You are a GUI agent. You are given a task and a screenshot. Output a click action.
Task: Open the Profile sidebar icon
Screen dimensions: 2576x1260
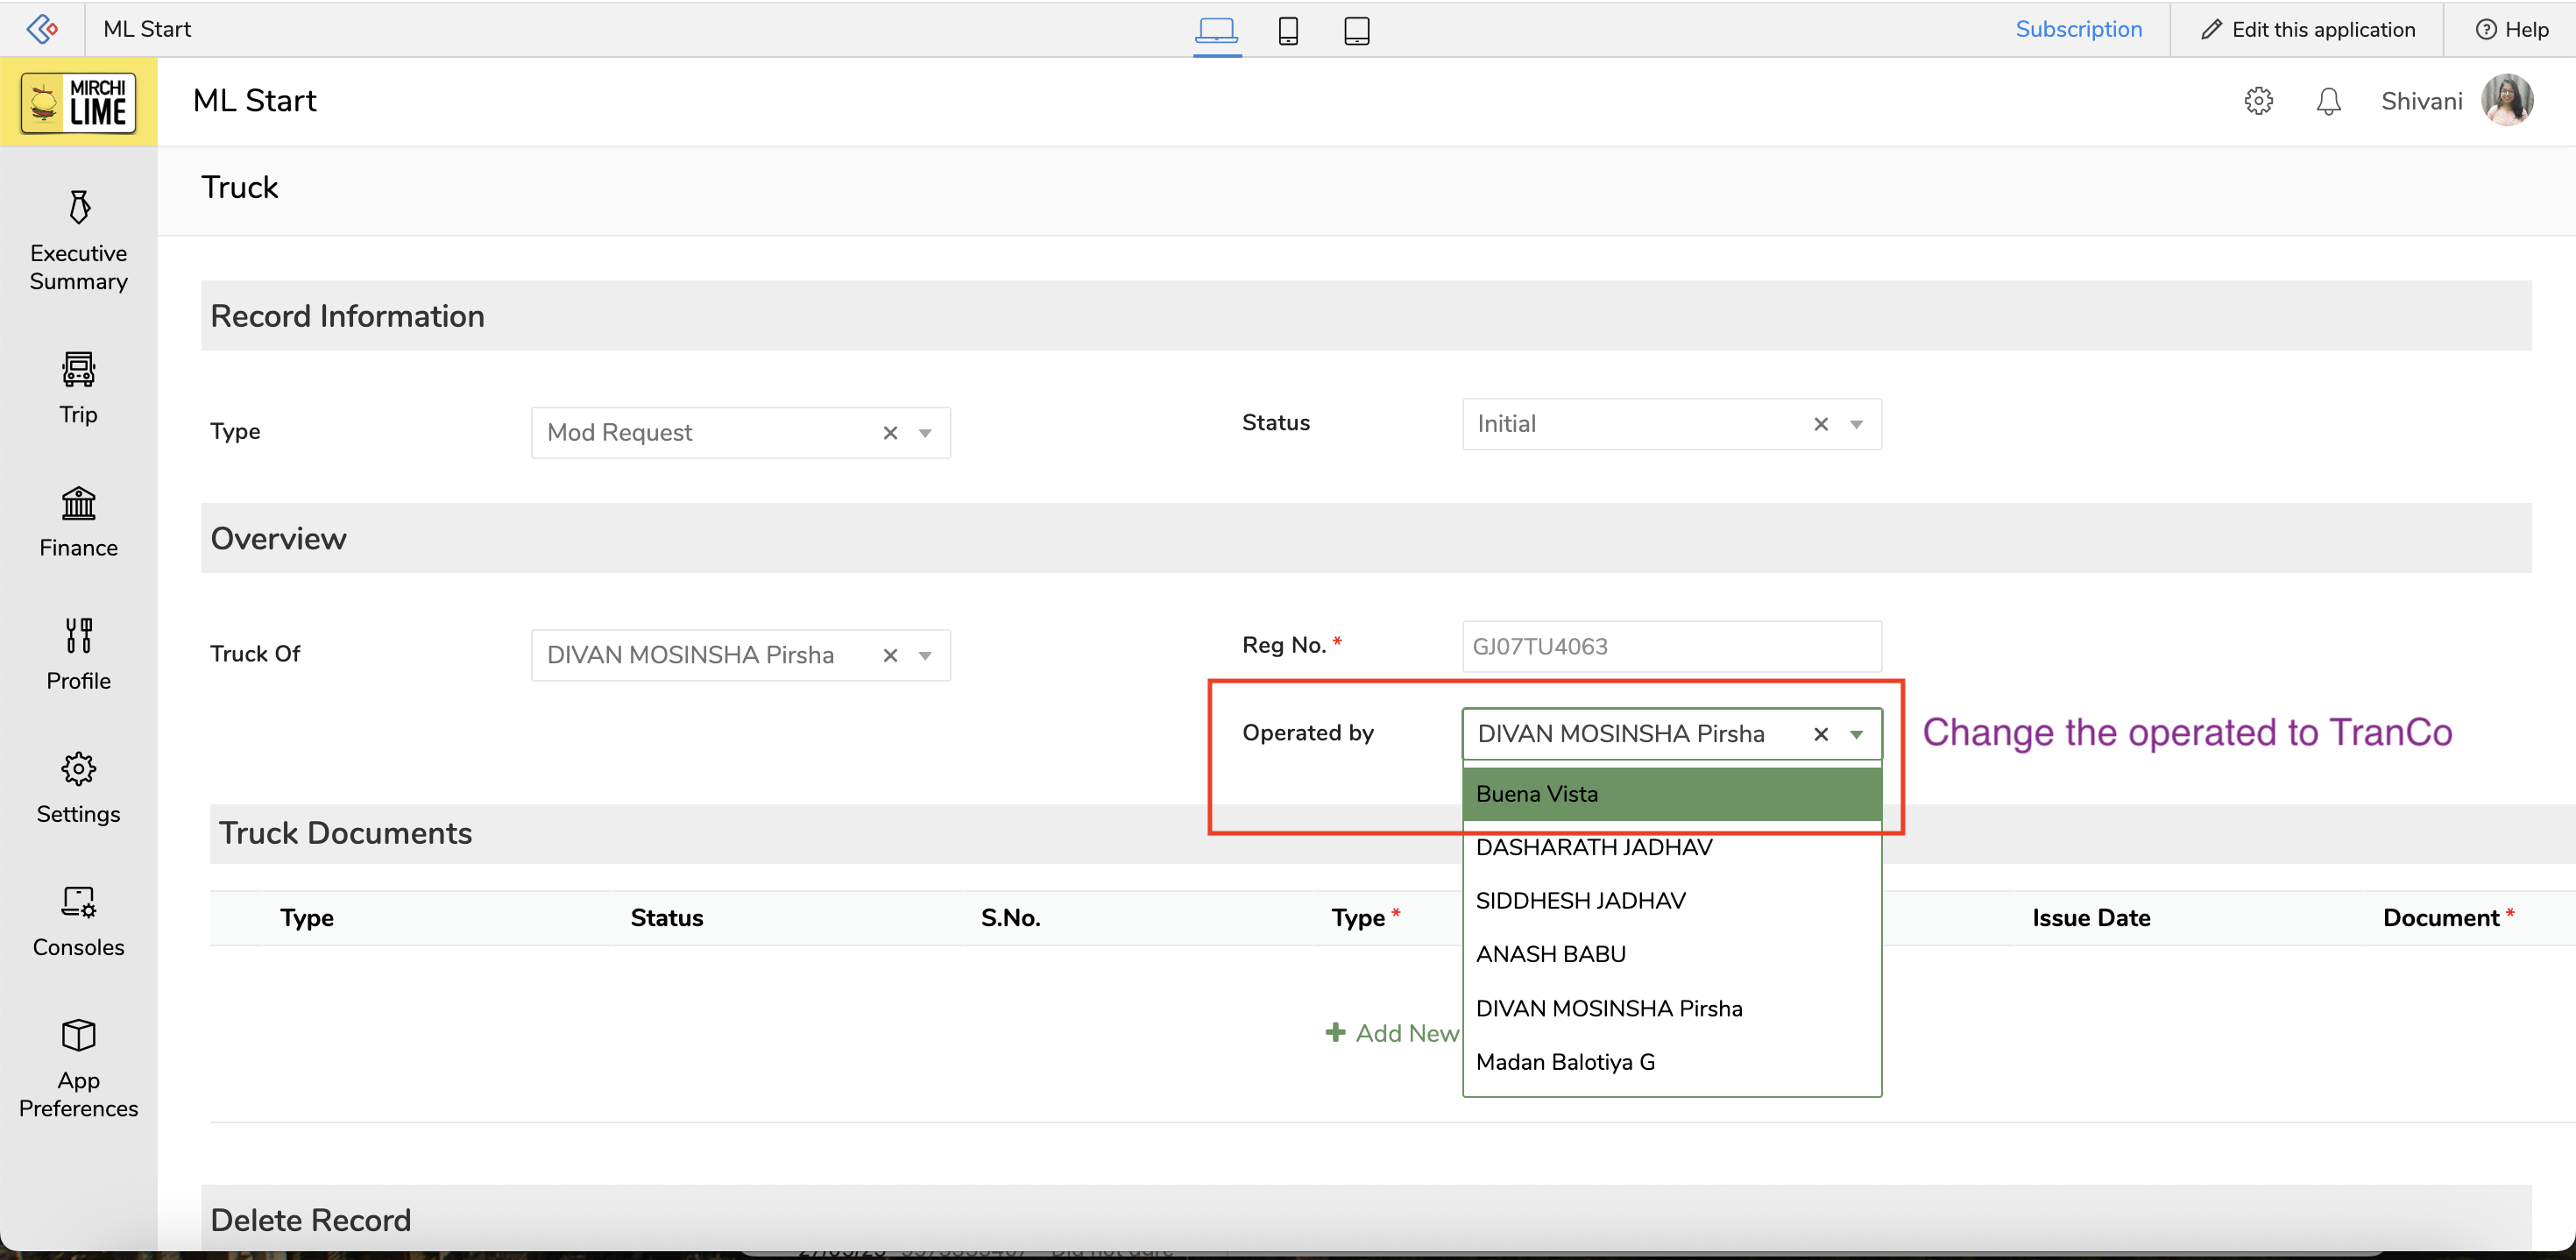click(x=79, y=636)
